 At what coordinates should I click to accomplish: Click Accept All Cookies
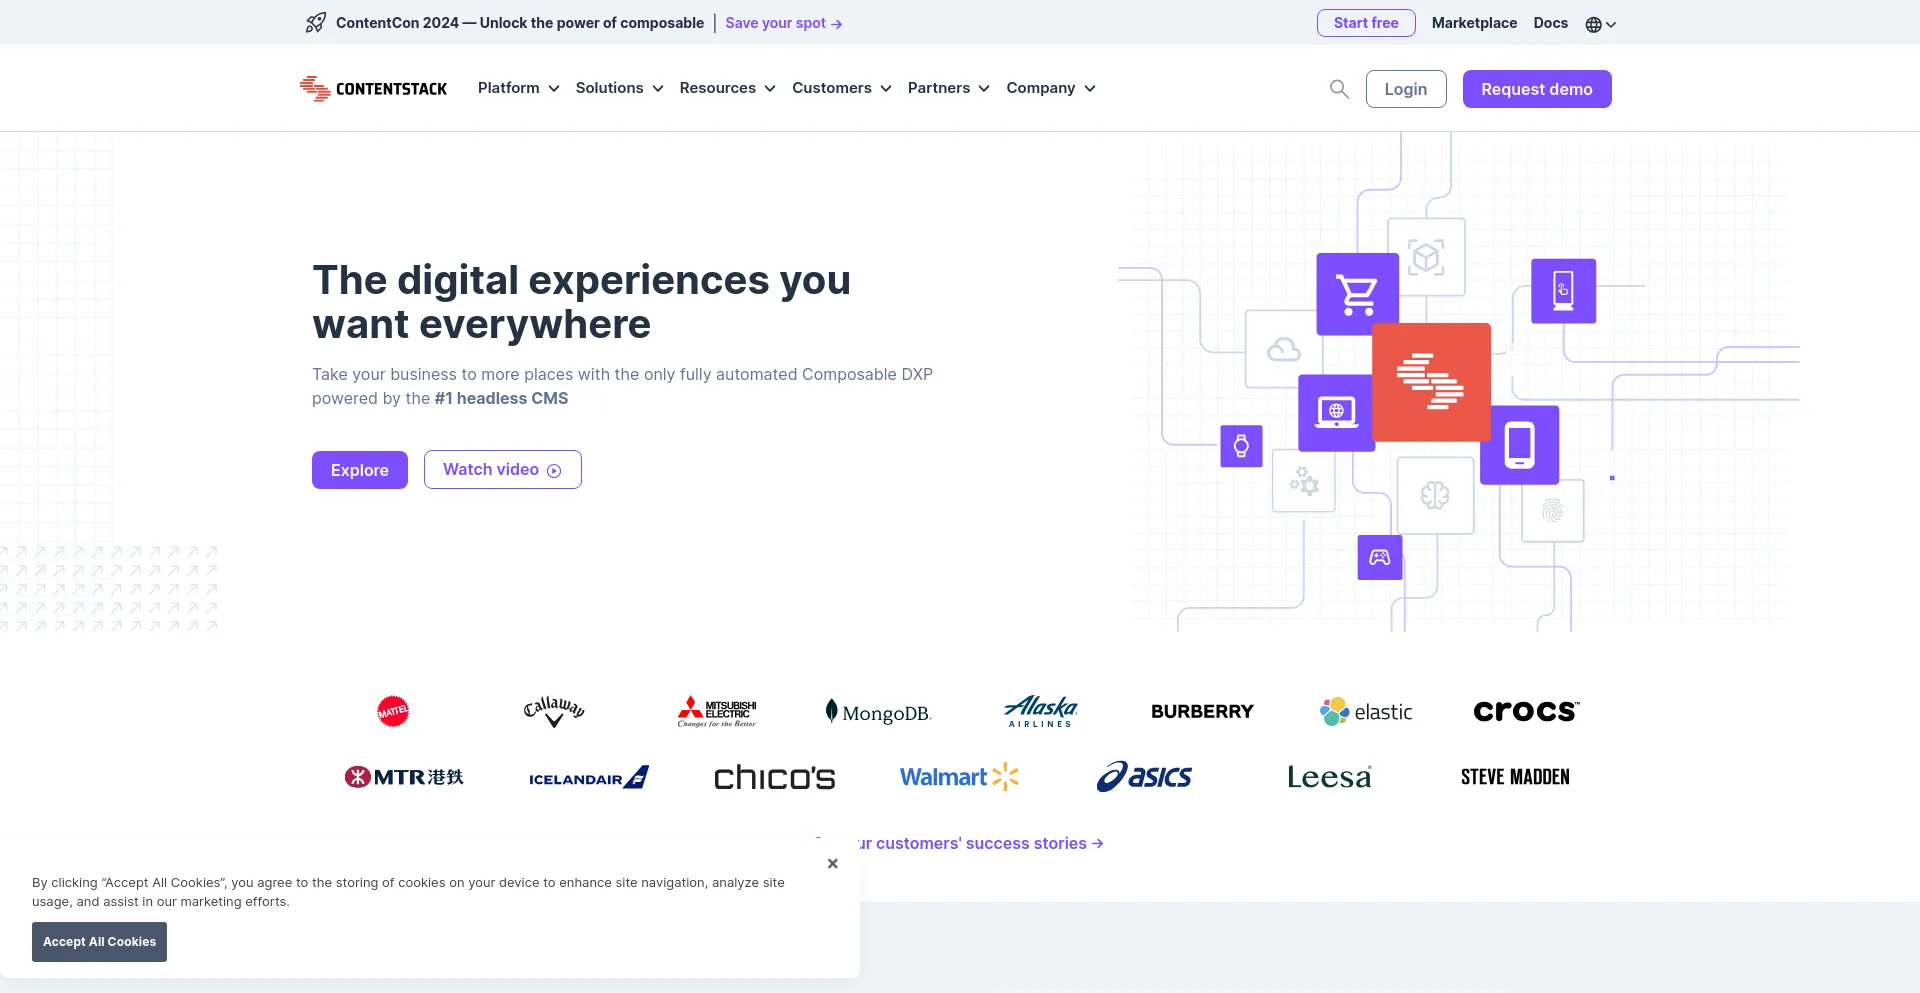point(99,942)
